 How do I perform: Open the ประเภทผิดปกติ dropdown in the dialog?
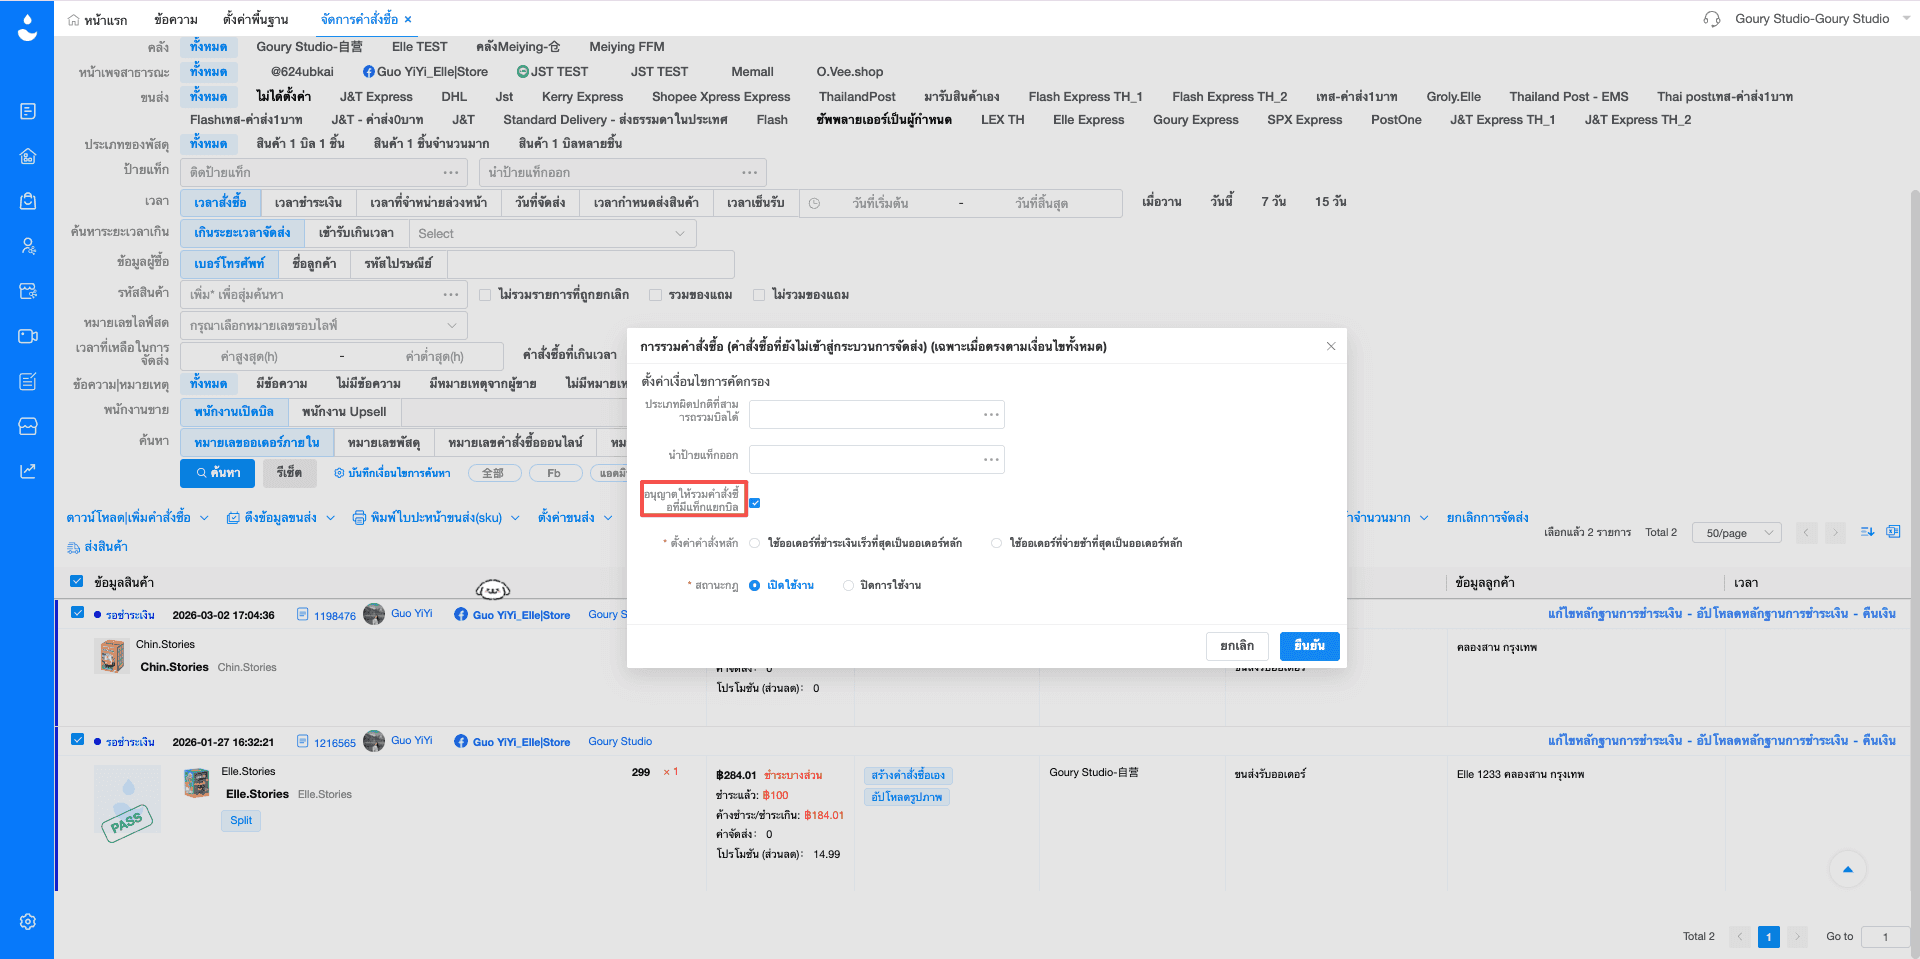pos(877,414)
